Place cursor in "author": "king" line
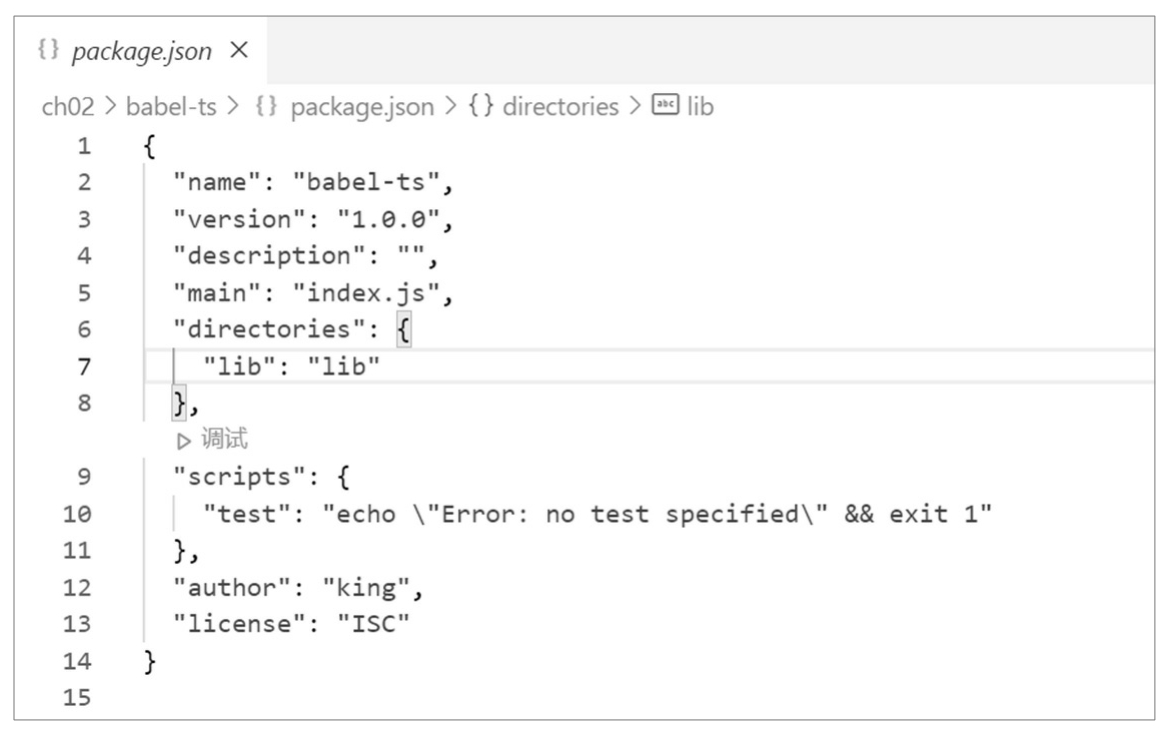Viewport: 1175px width, 734px height. tap(298, 588)
